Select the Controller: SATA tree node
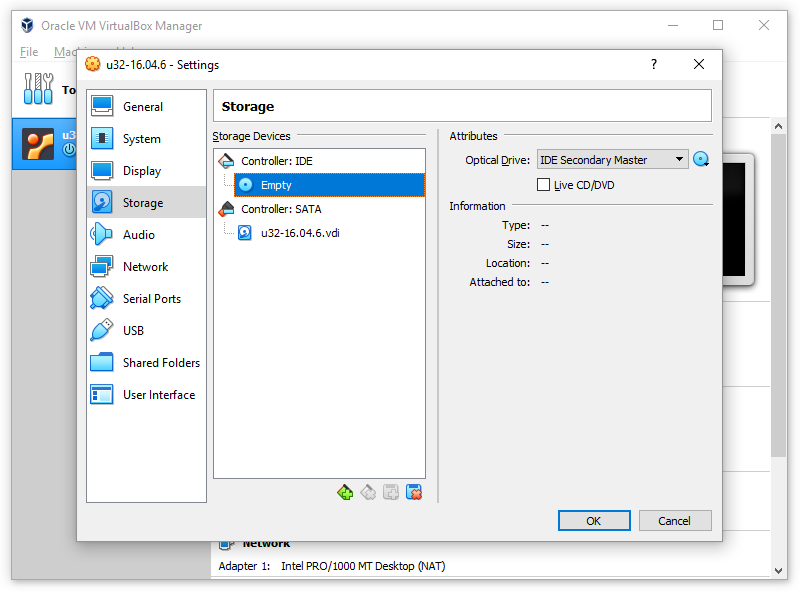This screenshot has height=600, width=800. (x=281, y=209)
